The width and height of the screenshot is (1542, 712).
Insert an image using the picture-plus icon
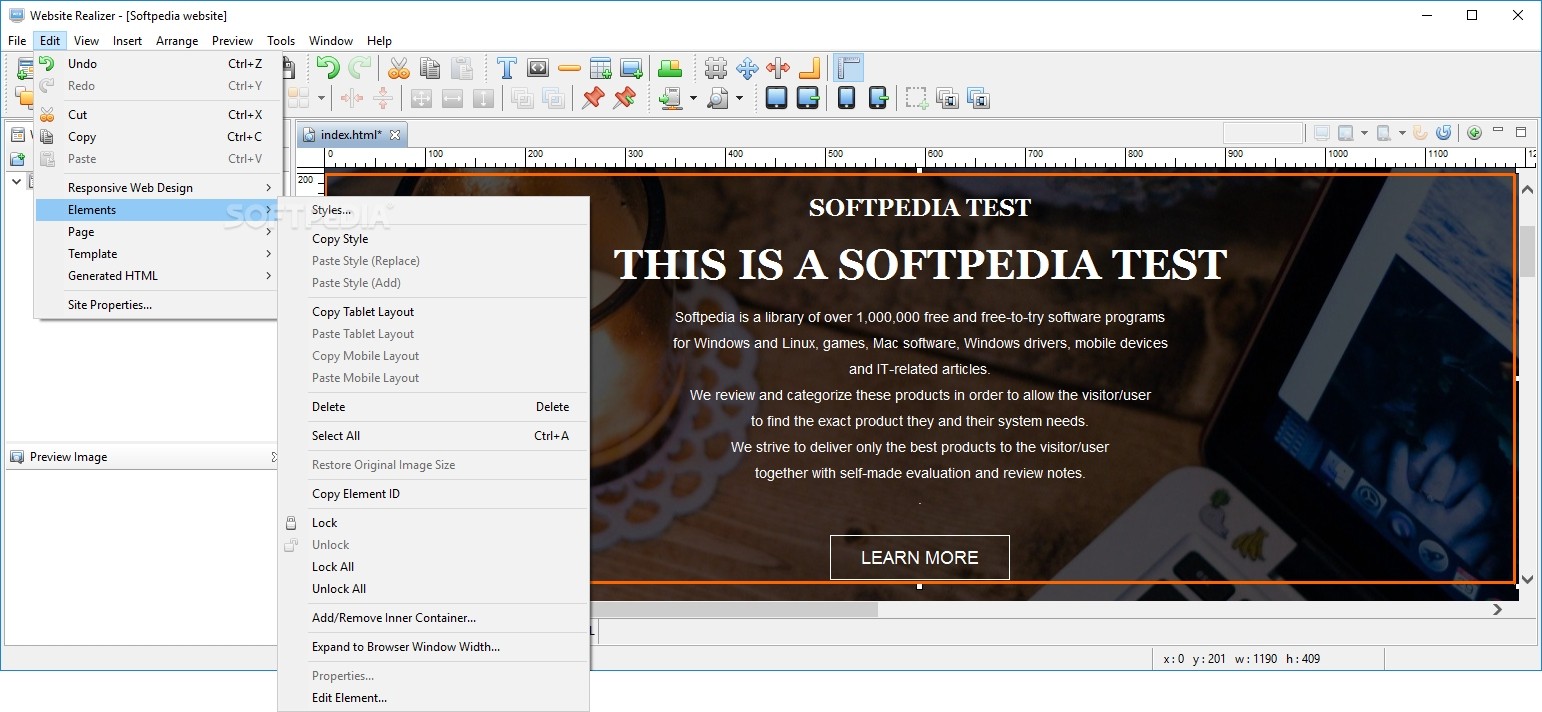coord(631,68)
